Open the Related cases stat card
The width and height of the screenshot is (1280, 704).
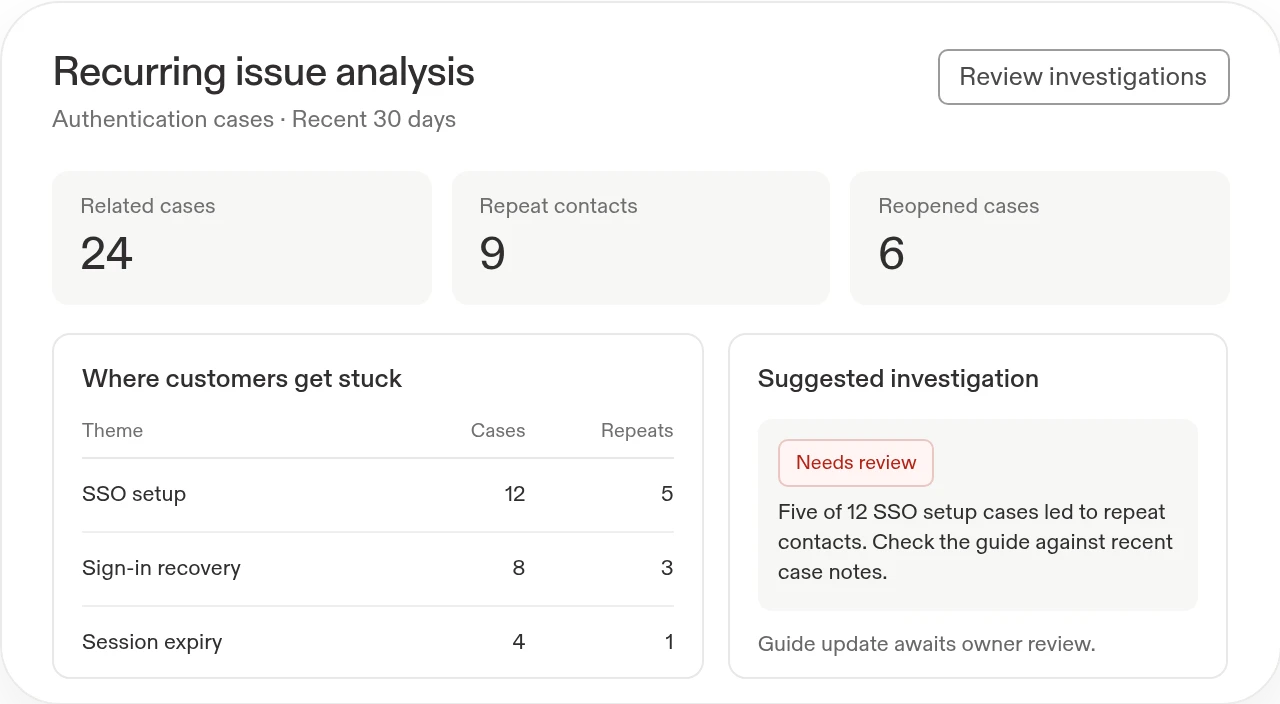(x=242, y=238)
